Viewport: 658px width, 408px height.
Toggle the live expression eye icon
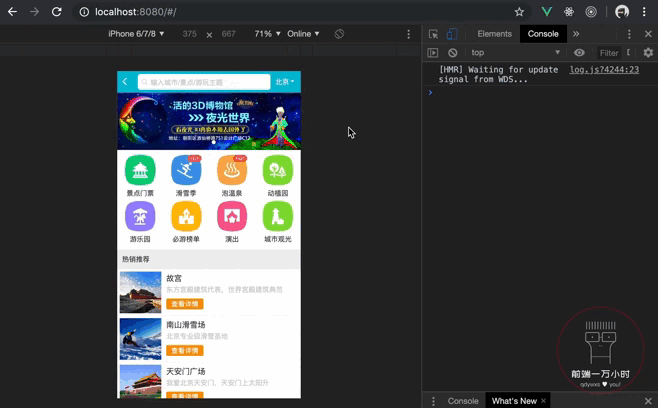(x=579, y=52)
